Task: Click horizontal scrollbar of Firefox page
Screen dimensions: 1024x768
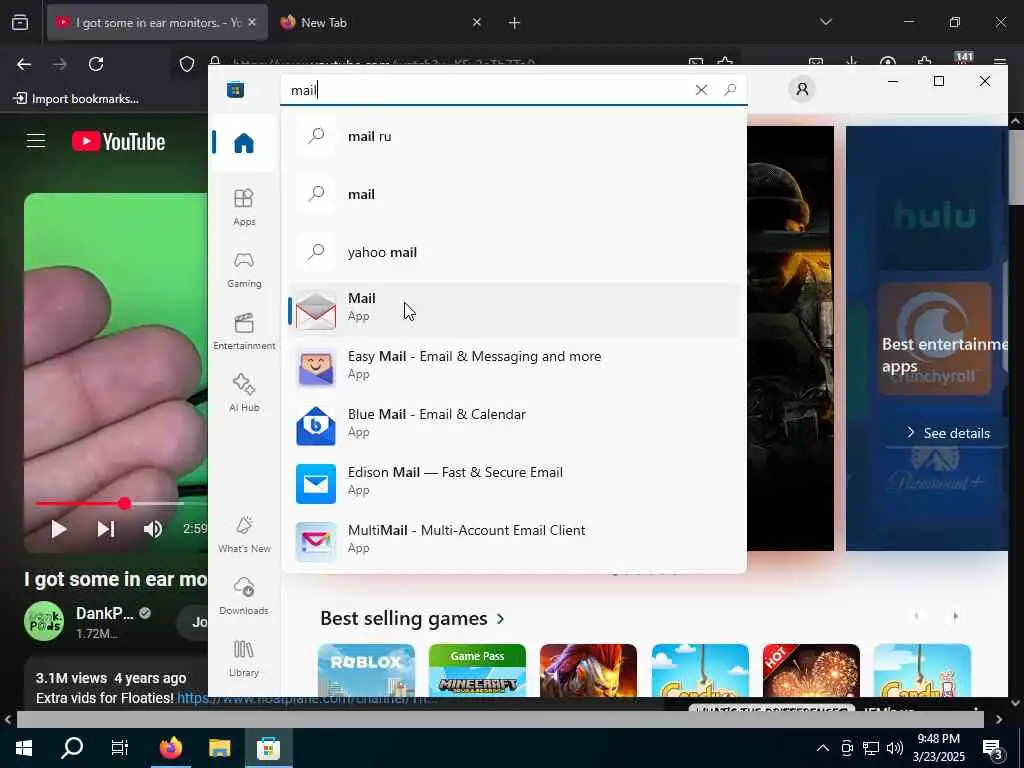Action: click(x=500, y=719)
